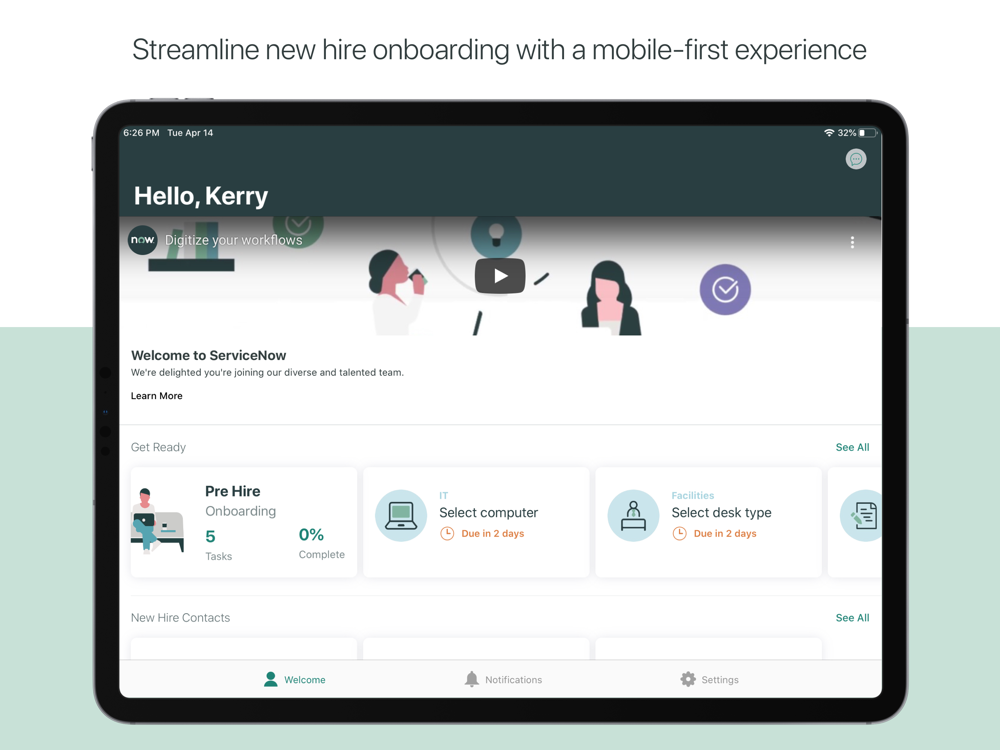Open the 'Digitize your workflows' video title
Image resolution: width=1000 pixels, height=750 pixels.
(x=233, y=240)
